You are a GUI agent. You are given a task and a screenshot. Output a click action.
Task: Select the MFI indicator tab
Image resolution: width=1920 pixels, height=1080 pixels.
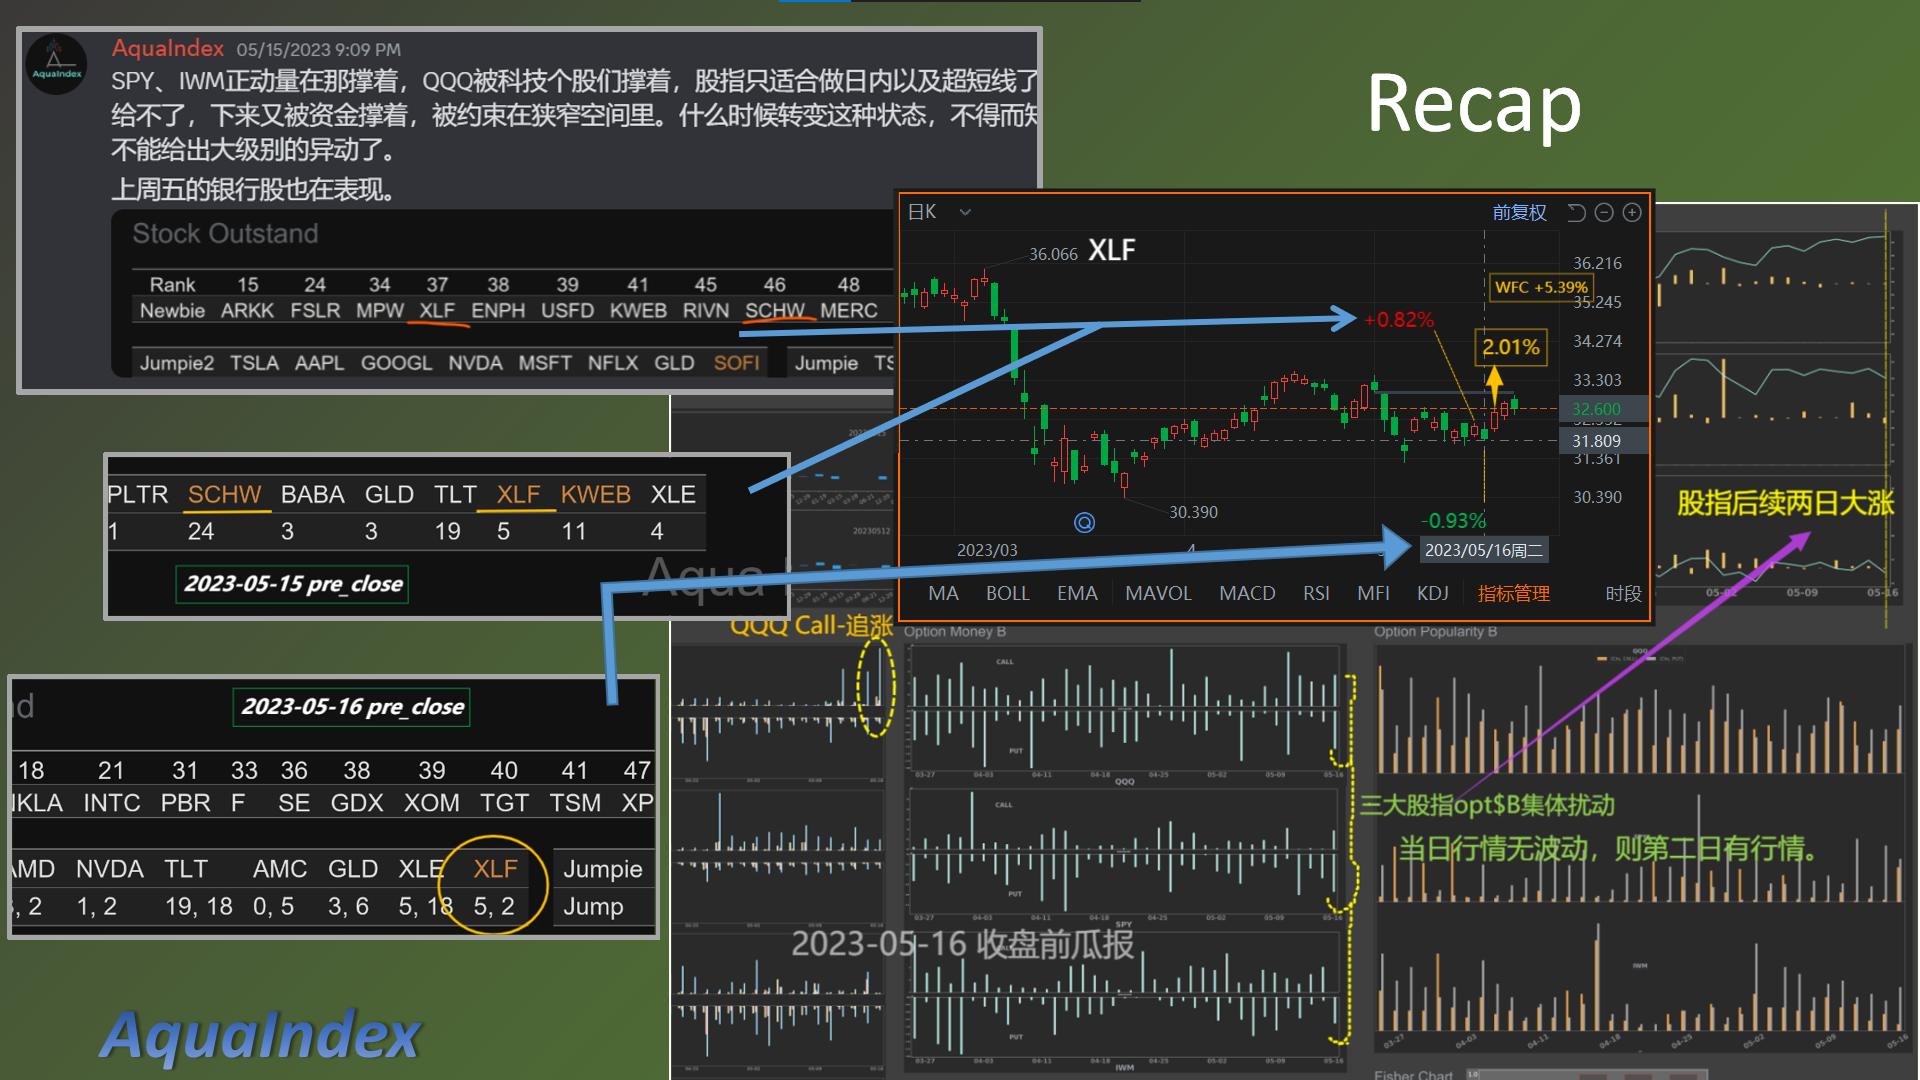coord(1373,593)
